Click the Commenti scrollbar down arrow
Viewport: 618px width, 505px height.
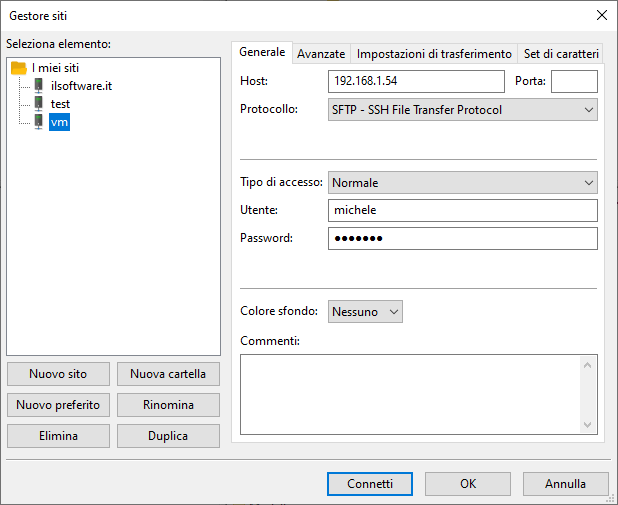tap(587, 425)
